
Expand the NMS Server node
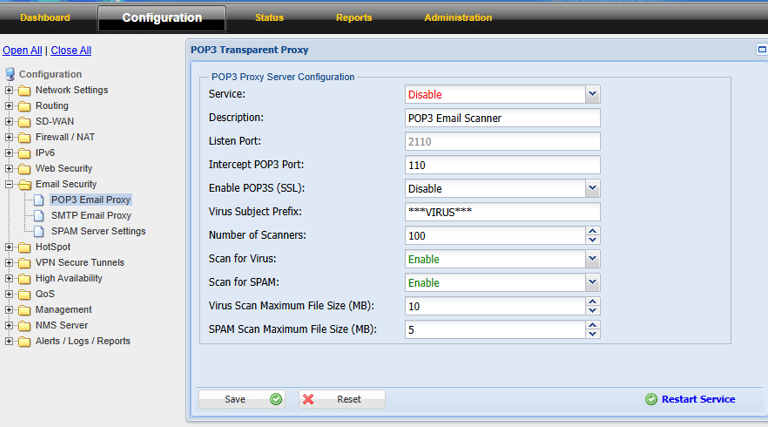click(9, 325)
